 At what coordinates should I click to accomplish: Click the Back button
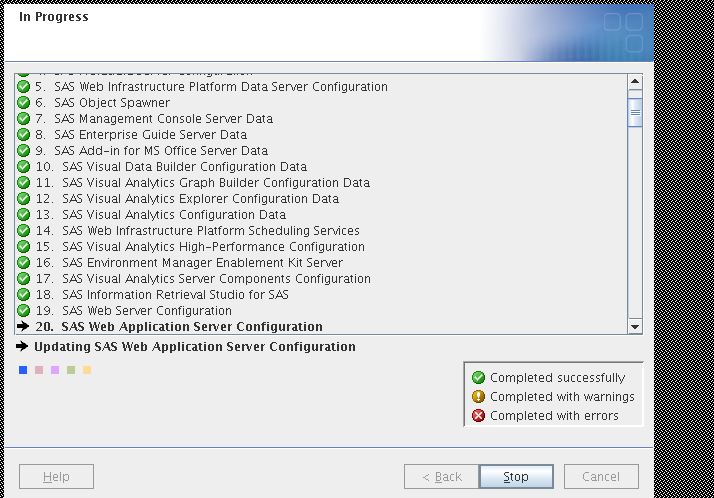441,477
